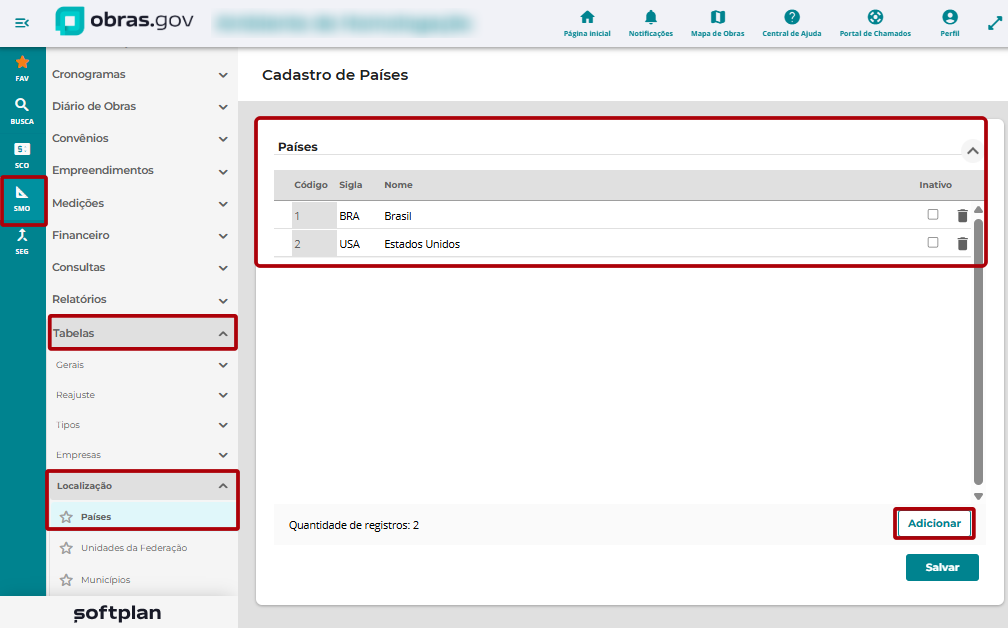
Task: Favorite Municípios with its star icon
Action: [x=66, y=580]
